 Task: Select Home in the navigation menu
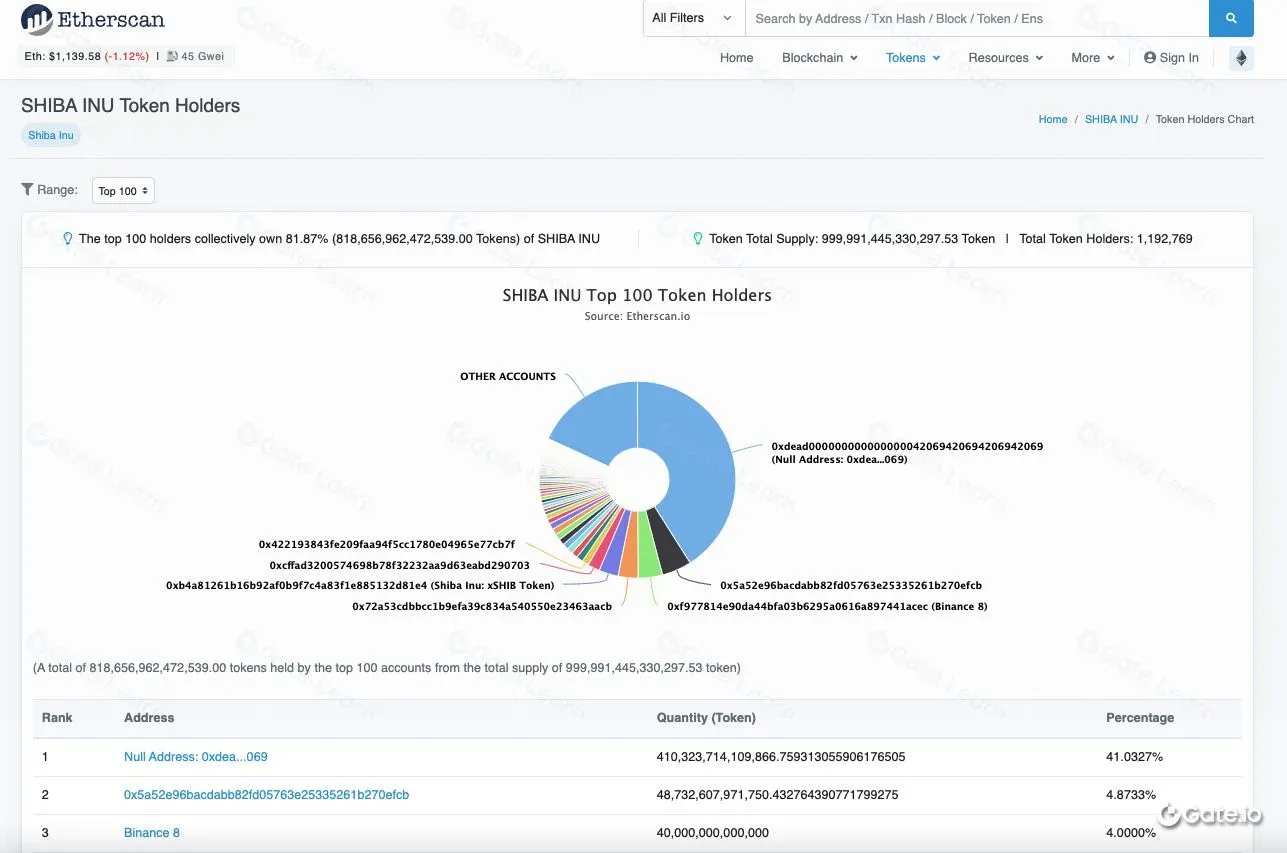(736, 57)
